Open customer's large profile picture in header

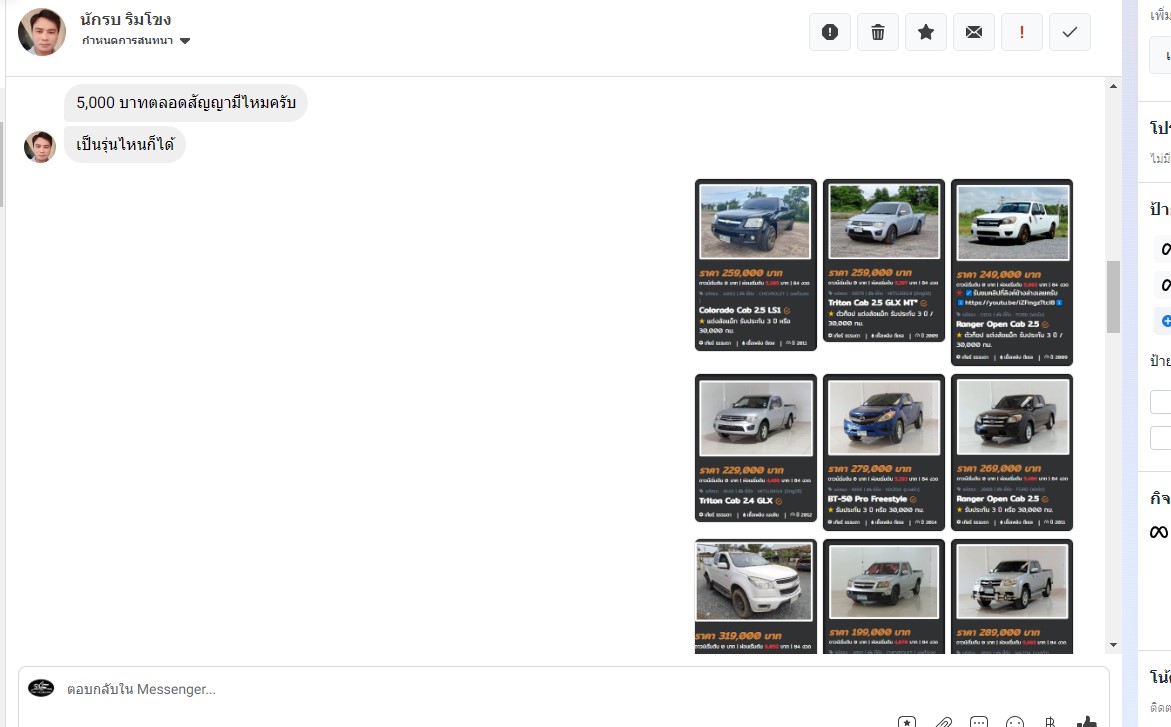point(42,32)
